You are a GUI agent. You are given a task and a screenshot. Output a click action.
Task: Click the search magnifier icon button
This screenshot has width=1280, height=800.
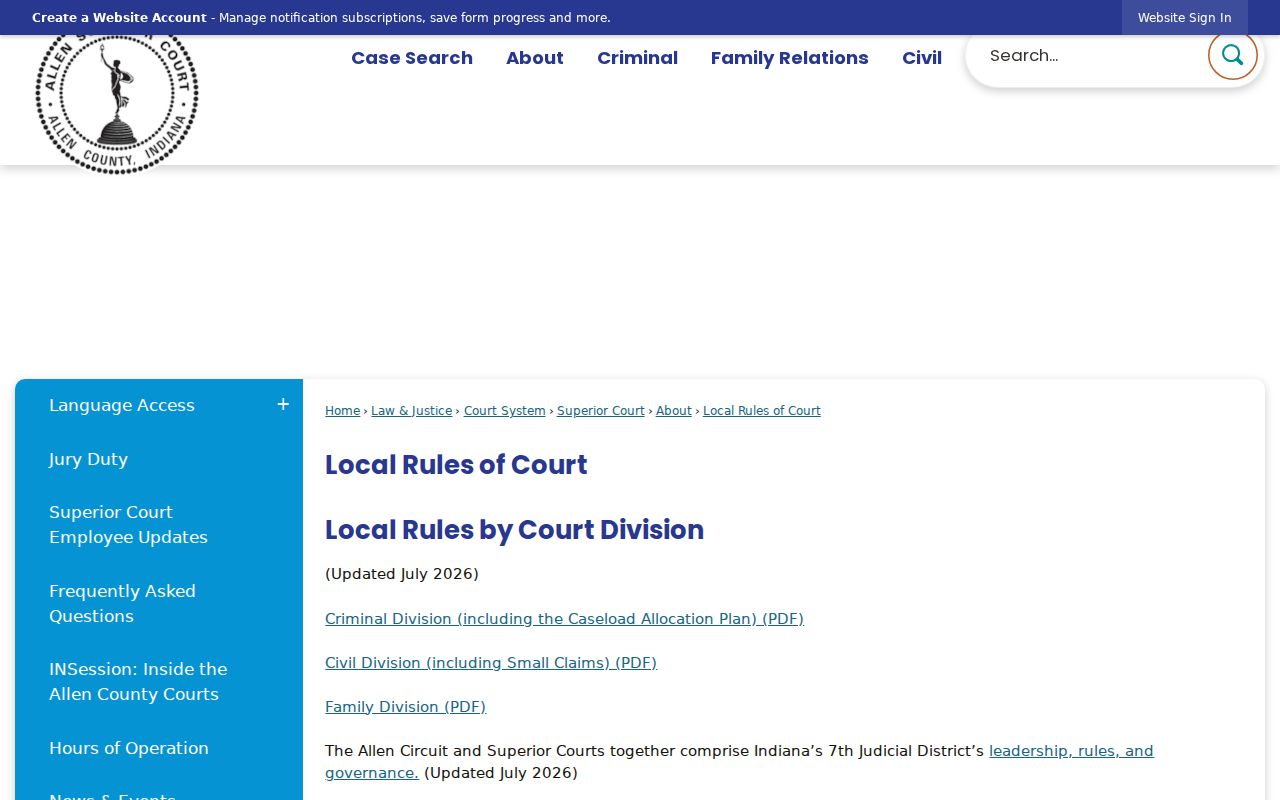[1232, 55]
